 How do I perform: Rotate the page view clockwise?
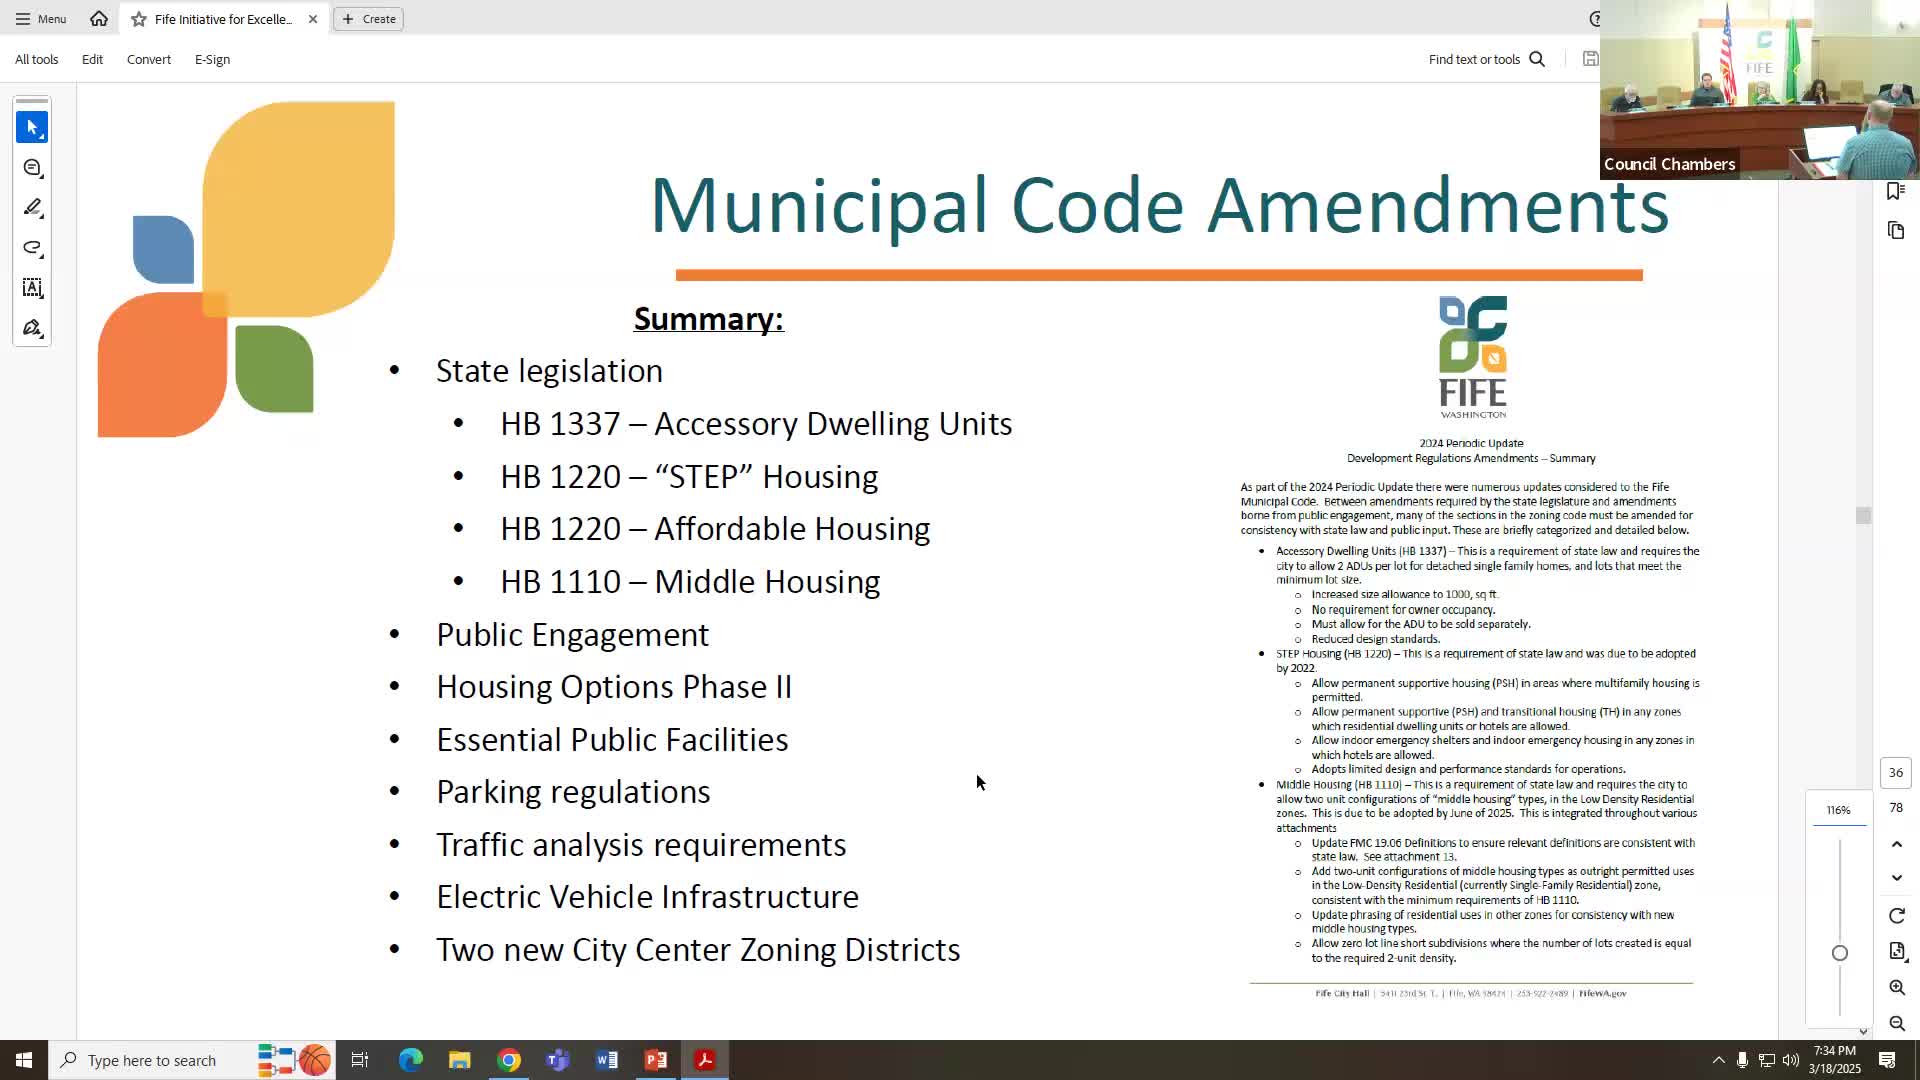[x=1897, y=916]
